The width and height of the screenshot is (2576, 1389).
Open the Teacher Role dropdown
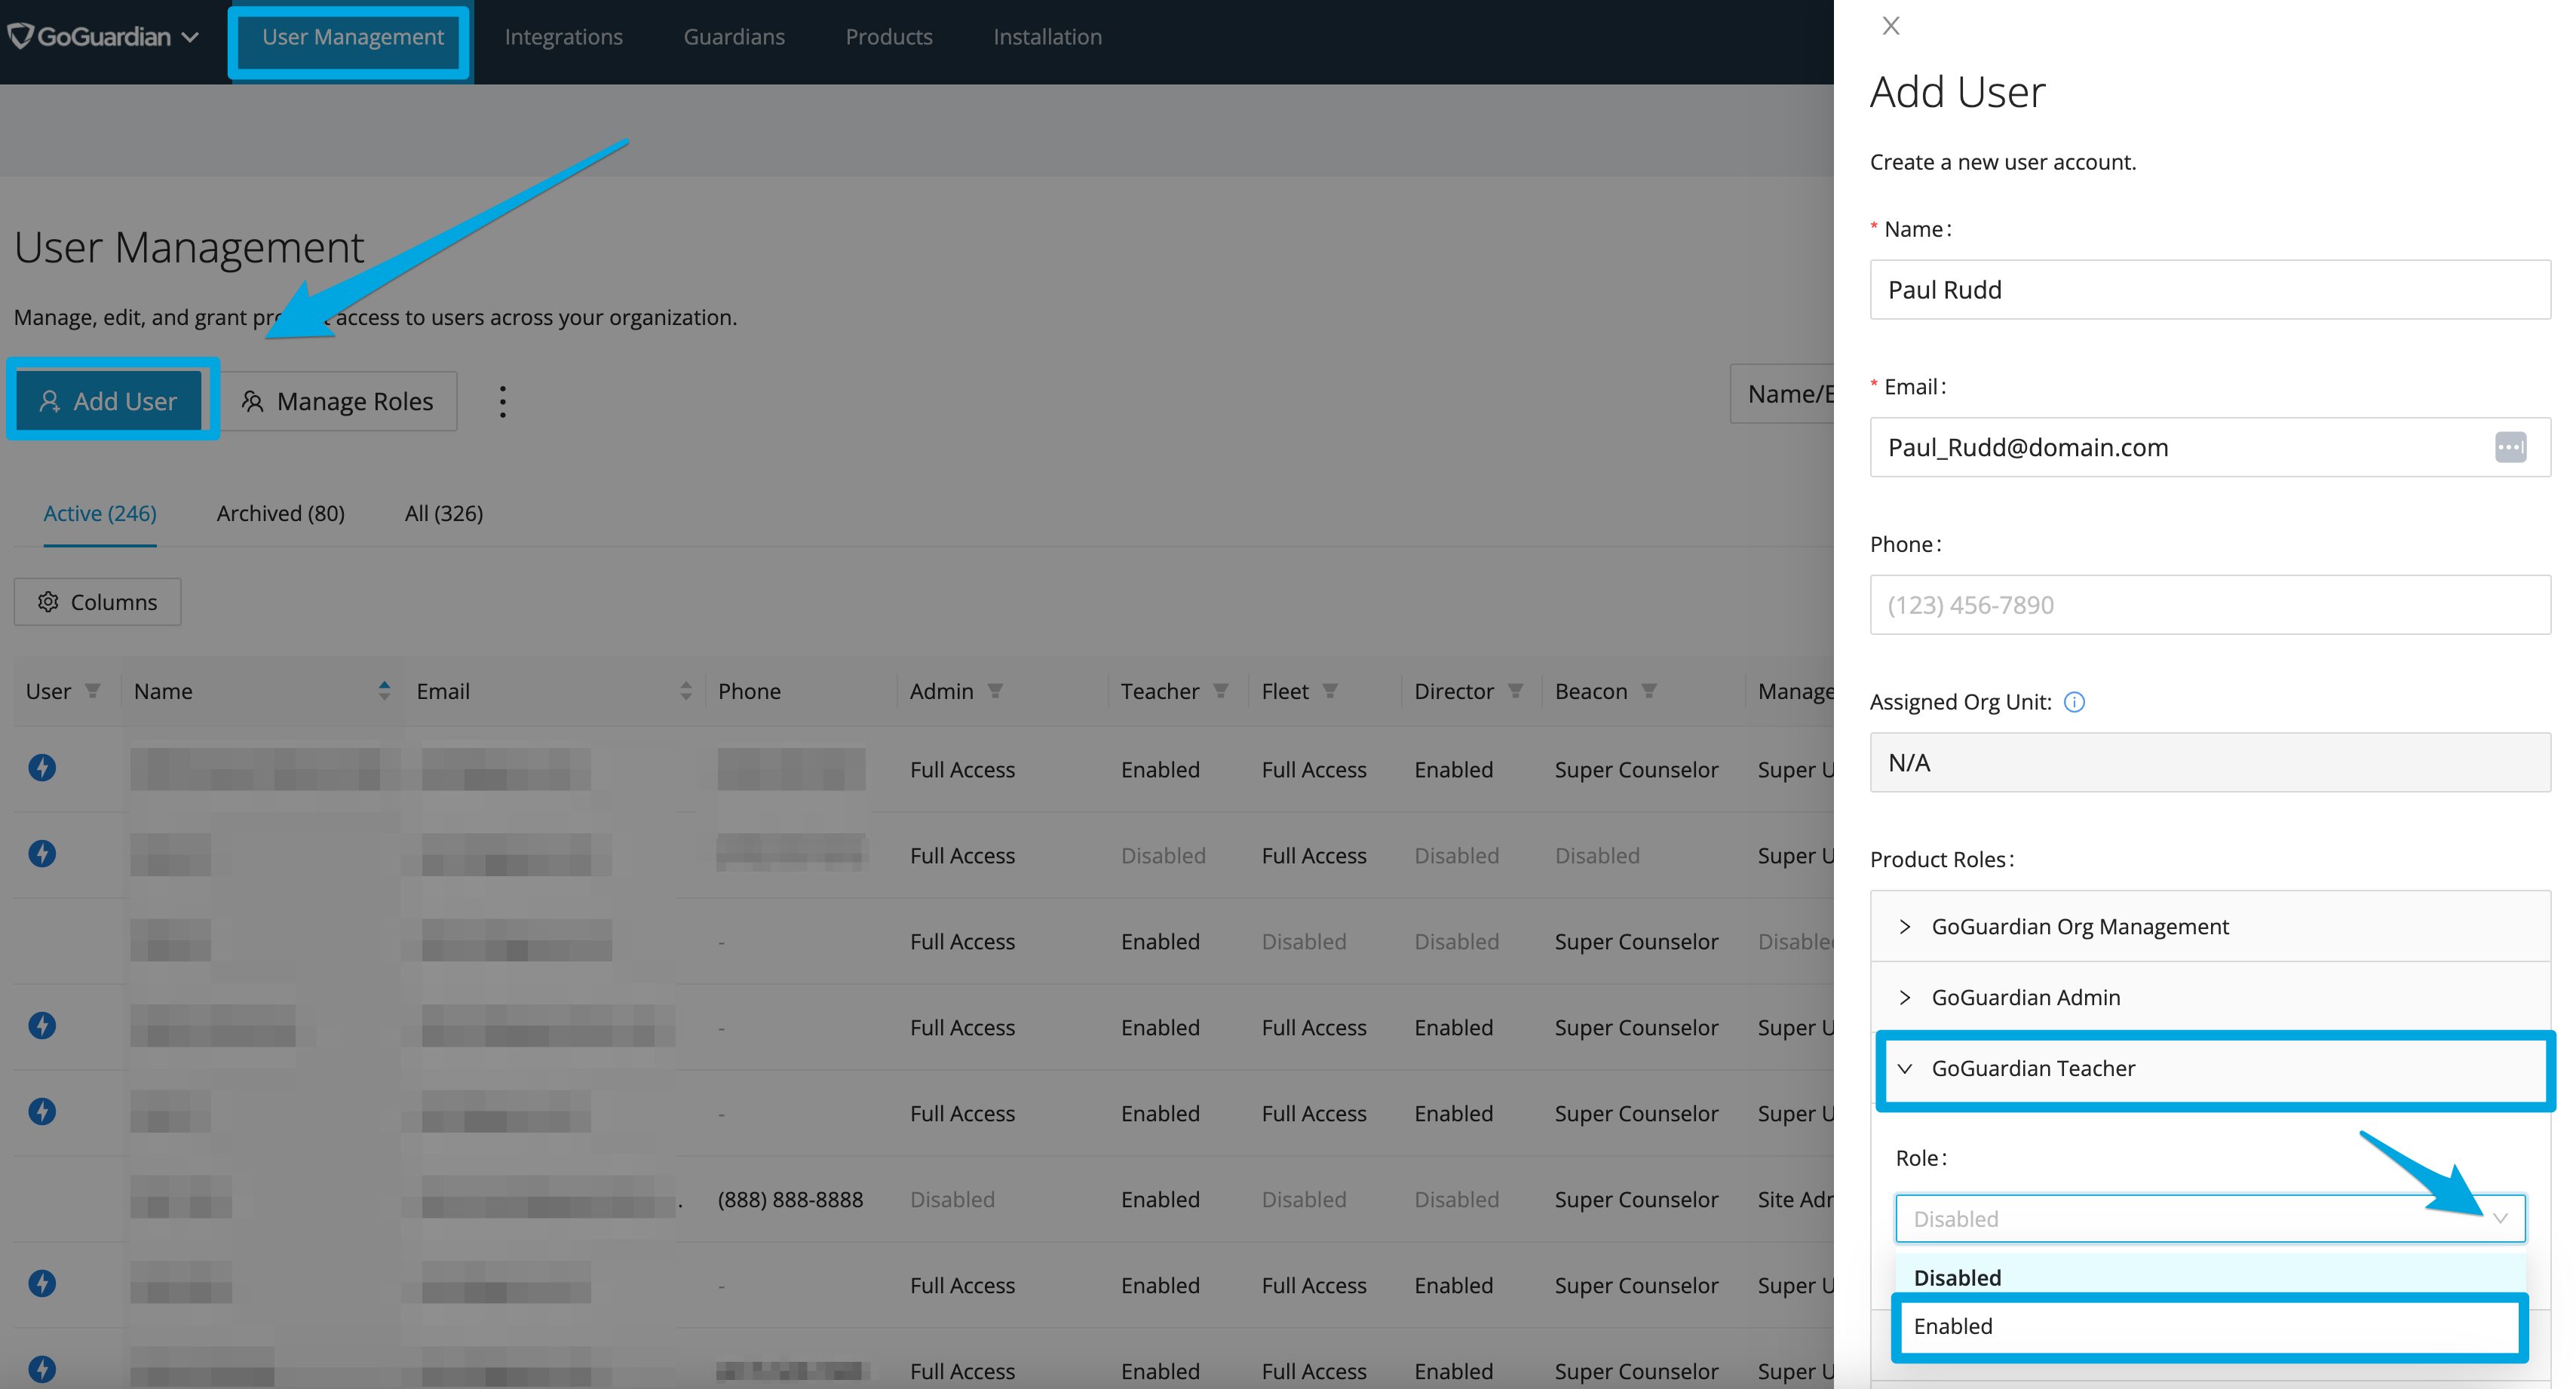(2210, 1219)
